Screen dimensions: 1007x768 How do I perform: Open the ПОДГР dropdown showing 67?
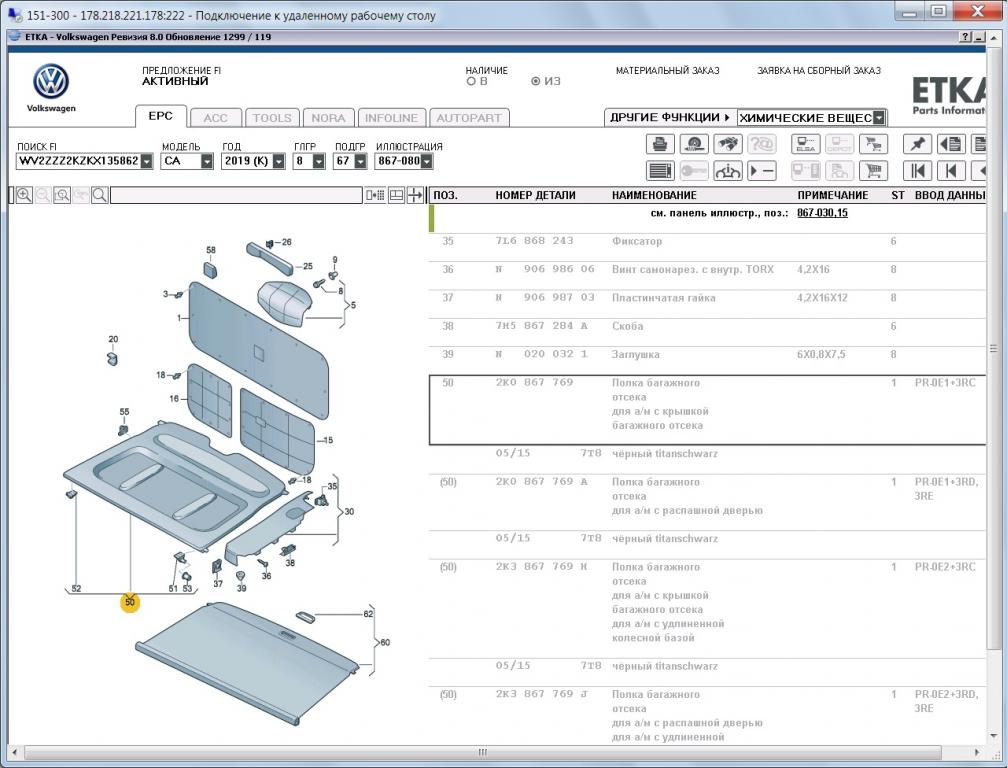coord(361,161)
